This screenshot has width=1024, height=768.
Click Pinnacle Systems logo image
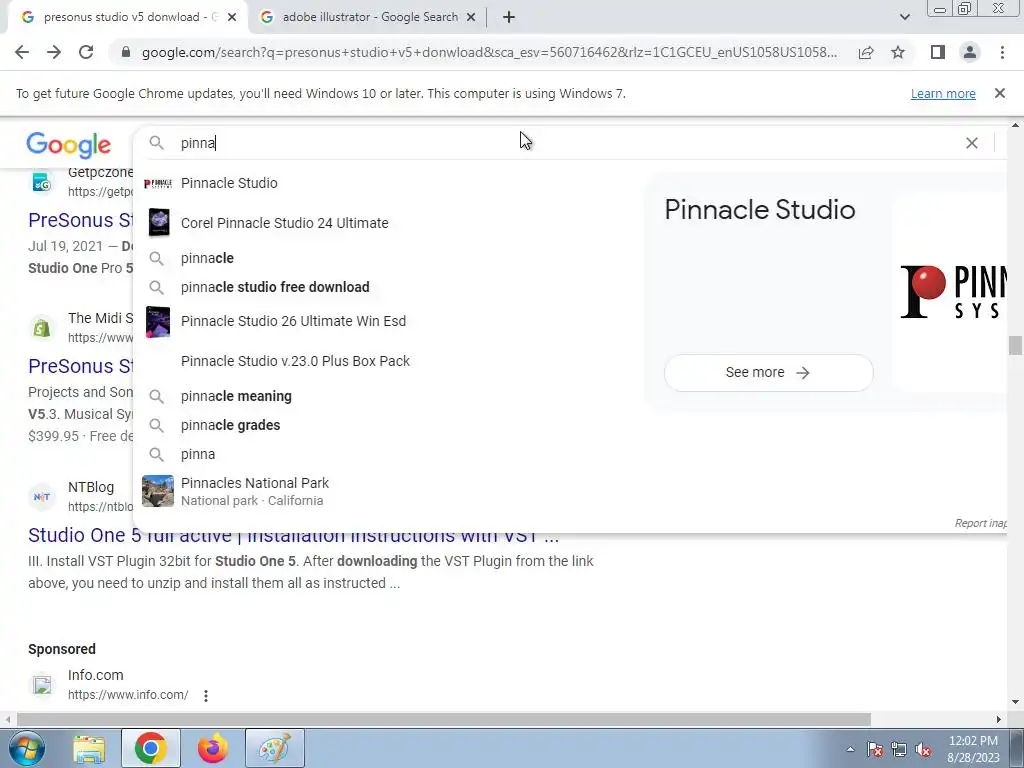click(x=952, y=292)
